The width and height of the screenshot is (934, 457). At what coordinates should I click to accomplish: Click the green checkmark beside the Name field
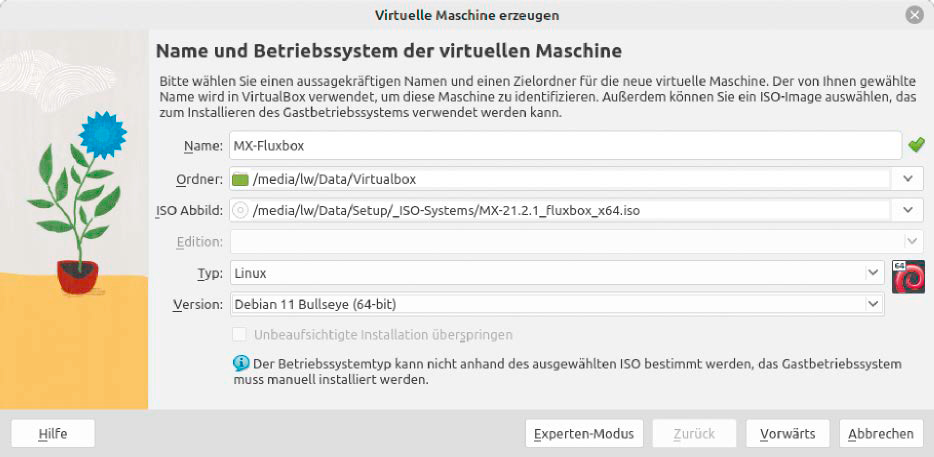[916, 145]
